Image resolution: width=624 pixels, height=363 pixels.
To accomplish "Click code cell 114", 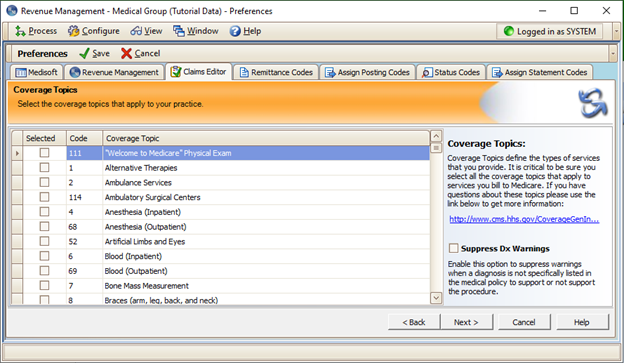I will [84, 197].
